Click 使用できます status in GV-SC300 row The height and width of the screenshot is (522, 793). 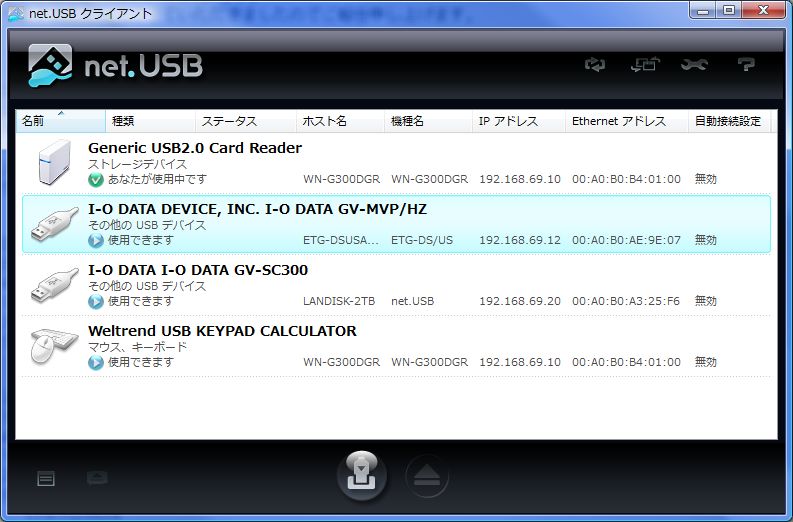141,301
